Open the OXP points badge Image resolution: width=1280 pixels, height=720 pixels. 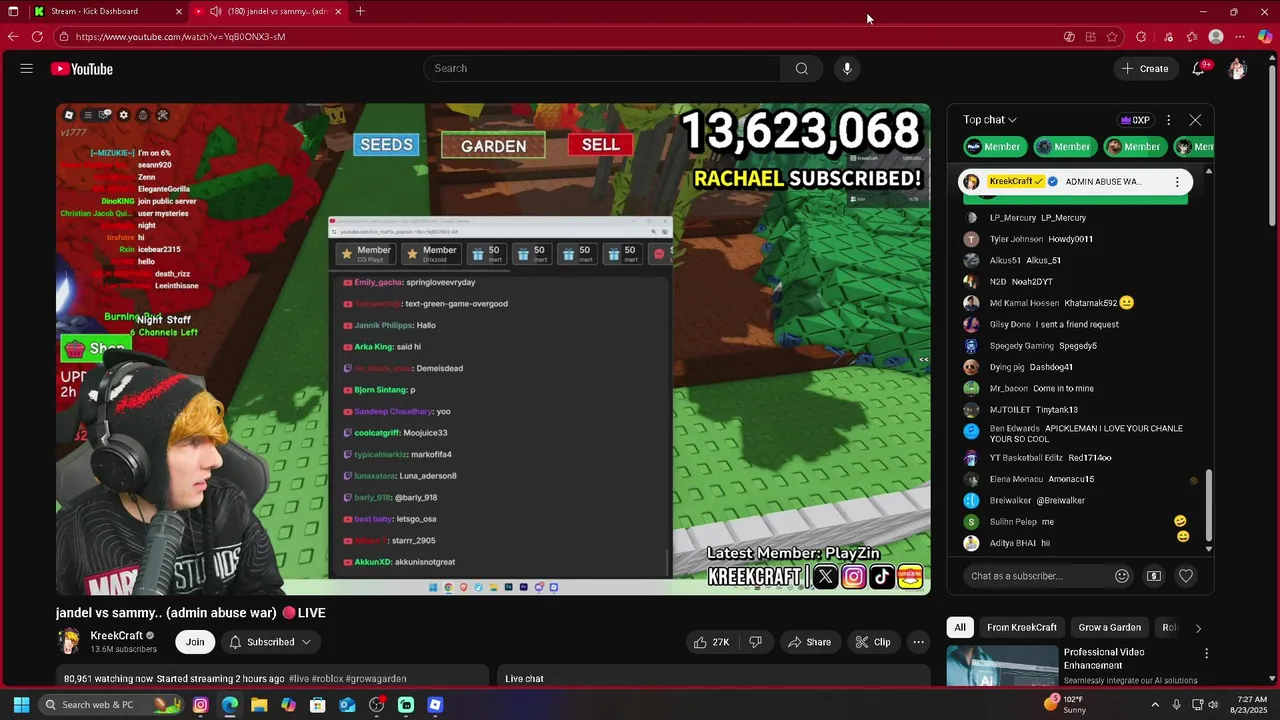point(1135,120)
